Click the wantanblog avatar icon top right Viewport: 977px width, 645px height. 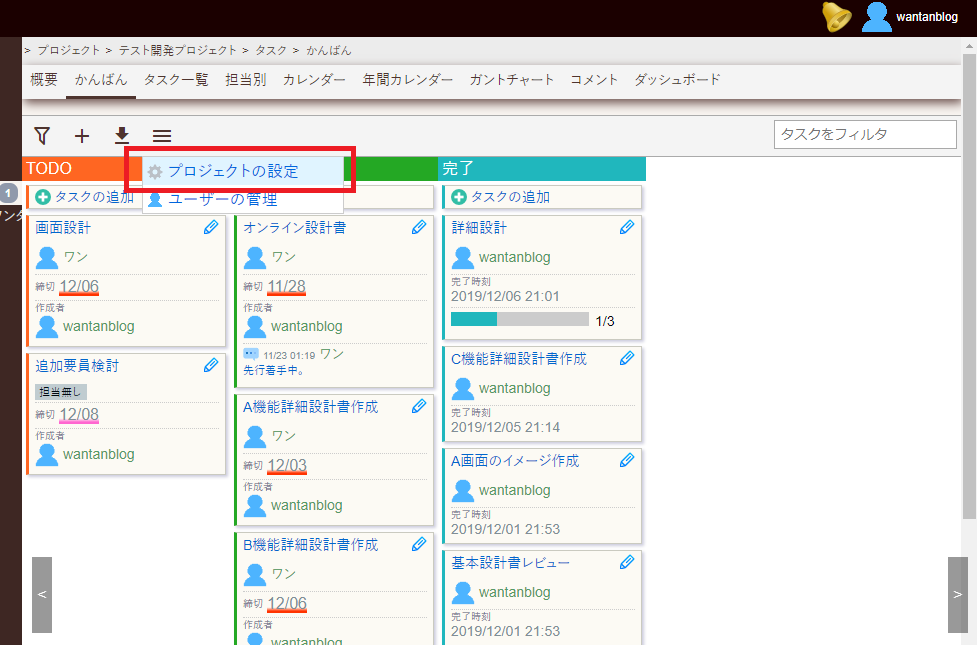[876, 16]
